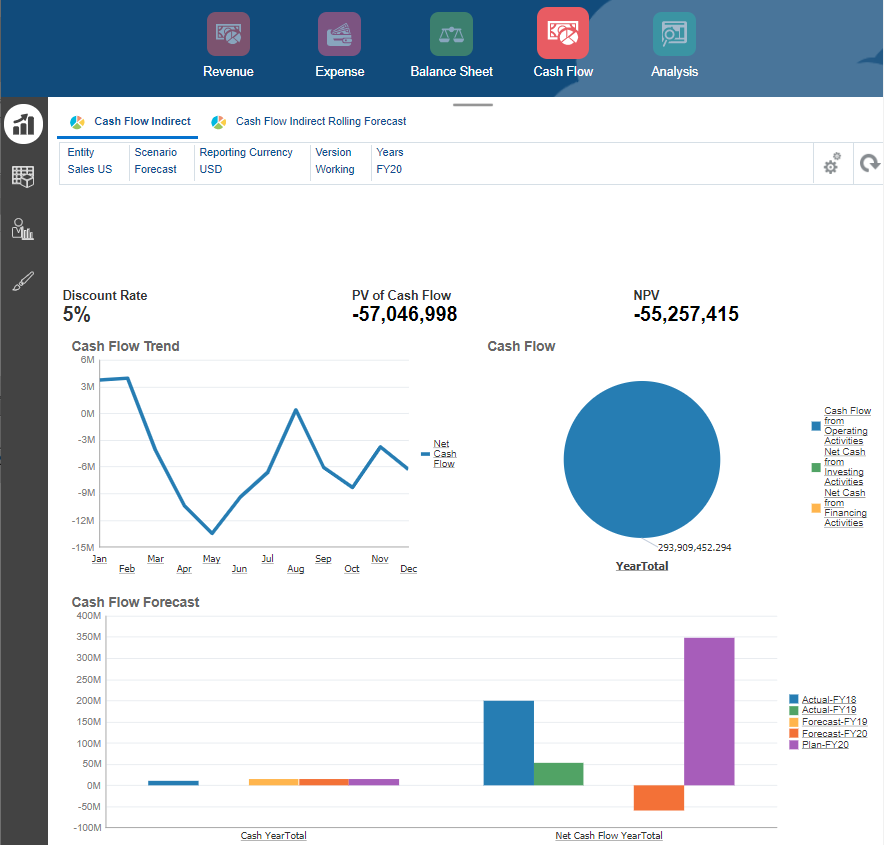Image resolution: width=884 pixels, height=845 pixels.
Task: Change the Years member FY20
Action: 389,169
